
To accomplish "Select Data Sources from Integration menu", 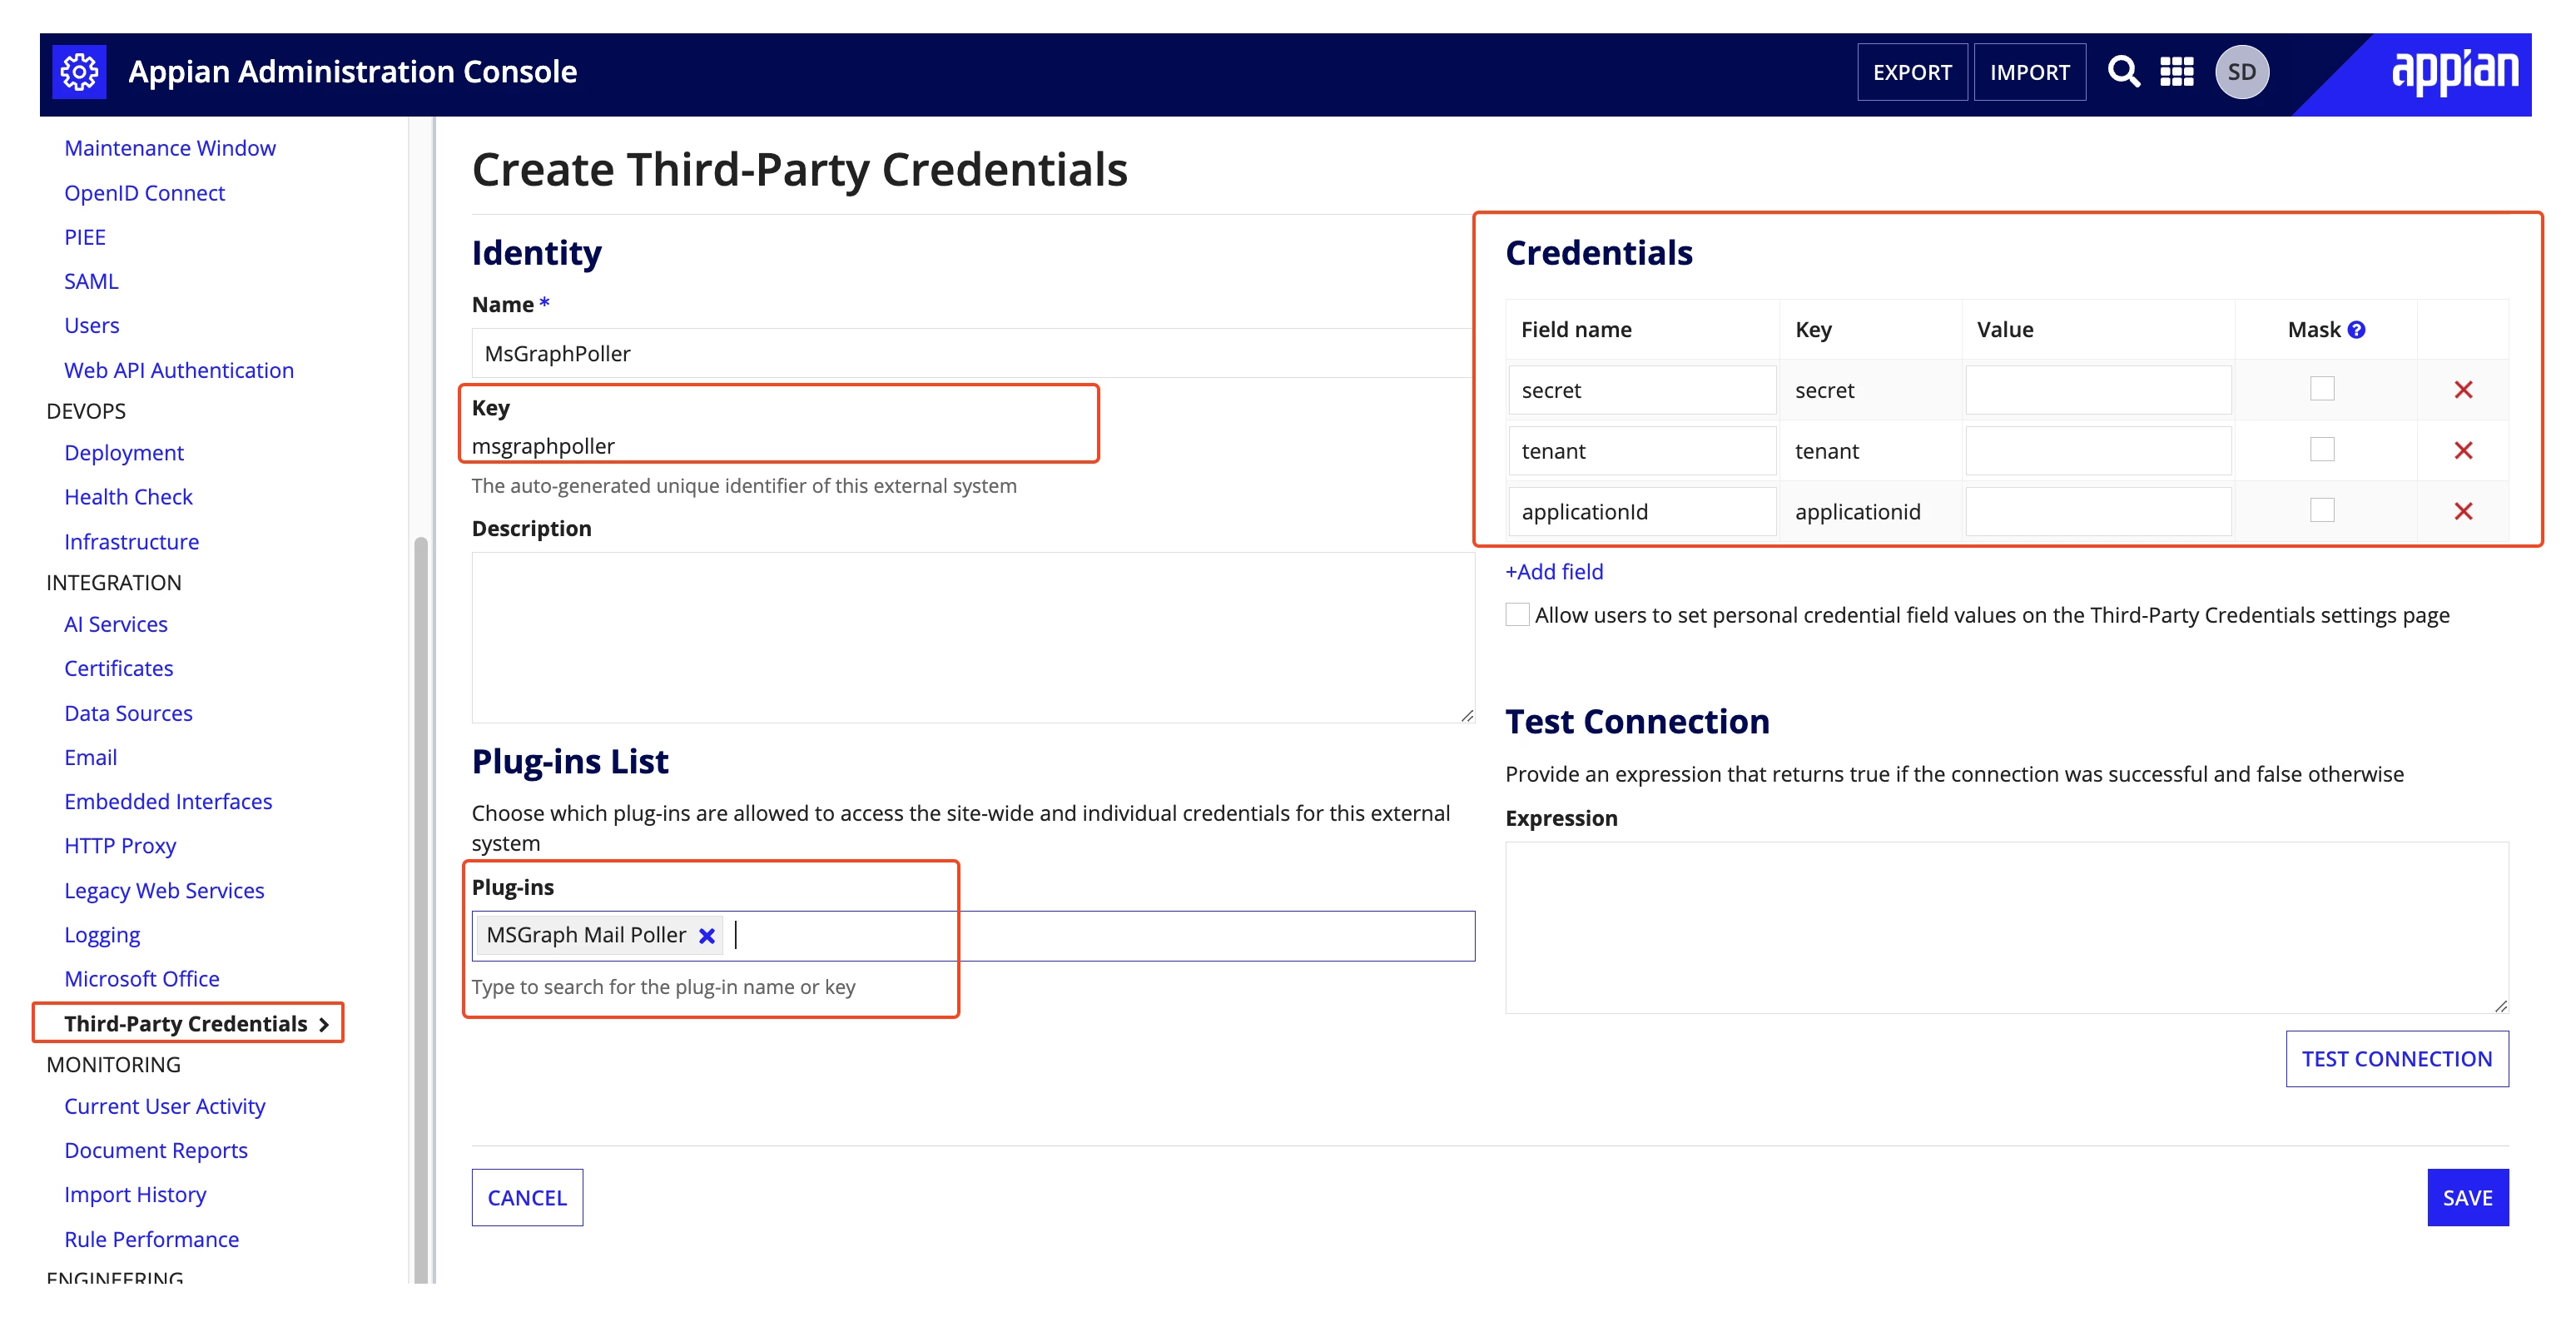I will pos(128,713).
